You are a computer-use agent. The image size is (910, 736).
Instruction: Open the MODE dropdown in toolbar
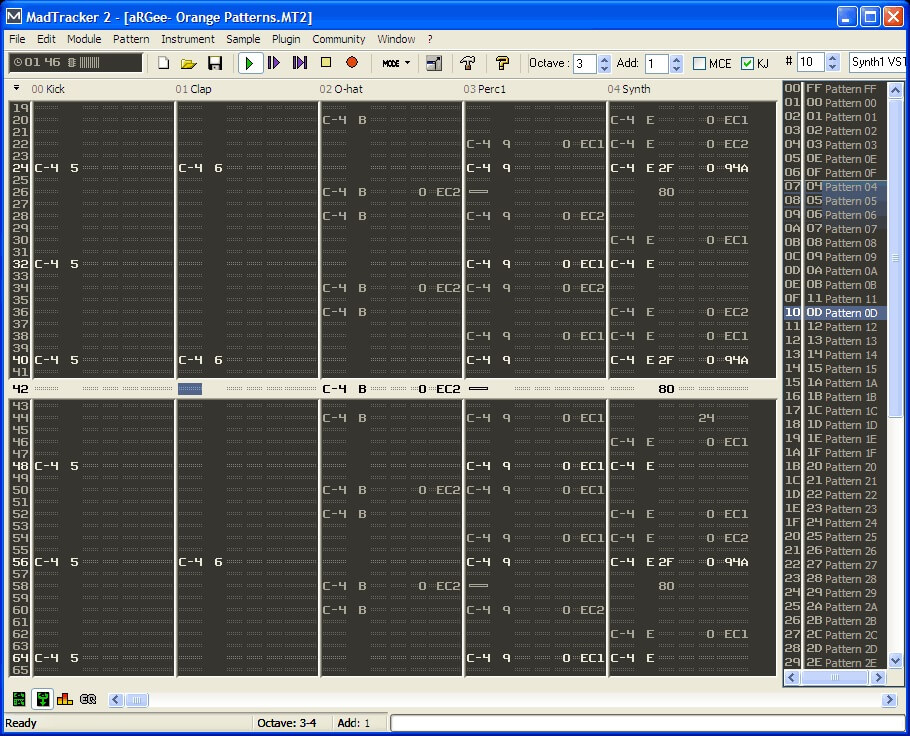coord(396,63)
